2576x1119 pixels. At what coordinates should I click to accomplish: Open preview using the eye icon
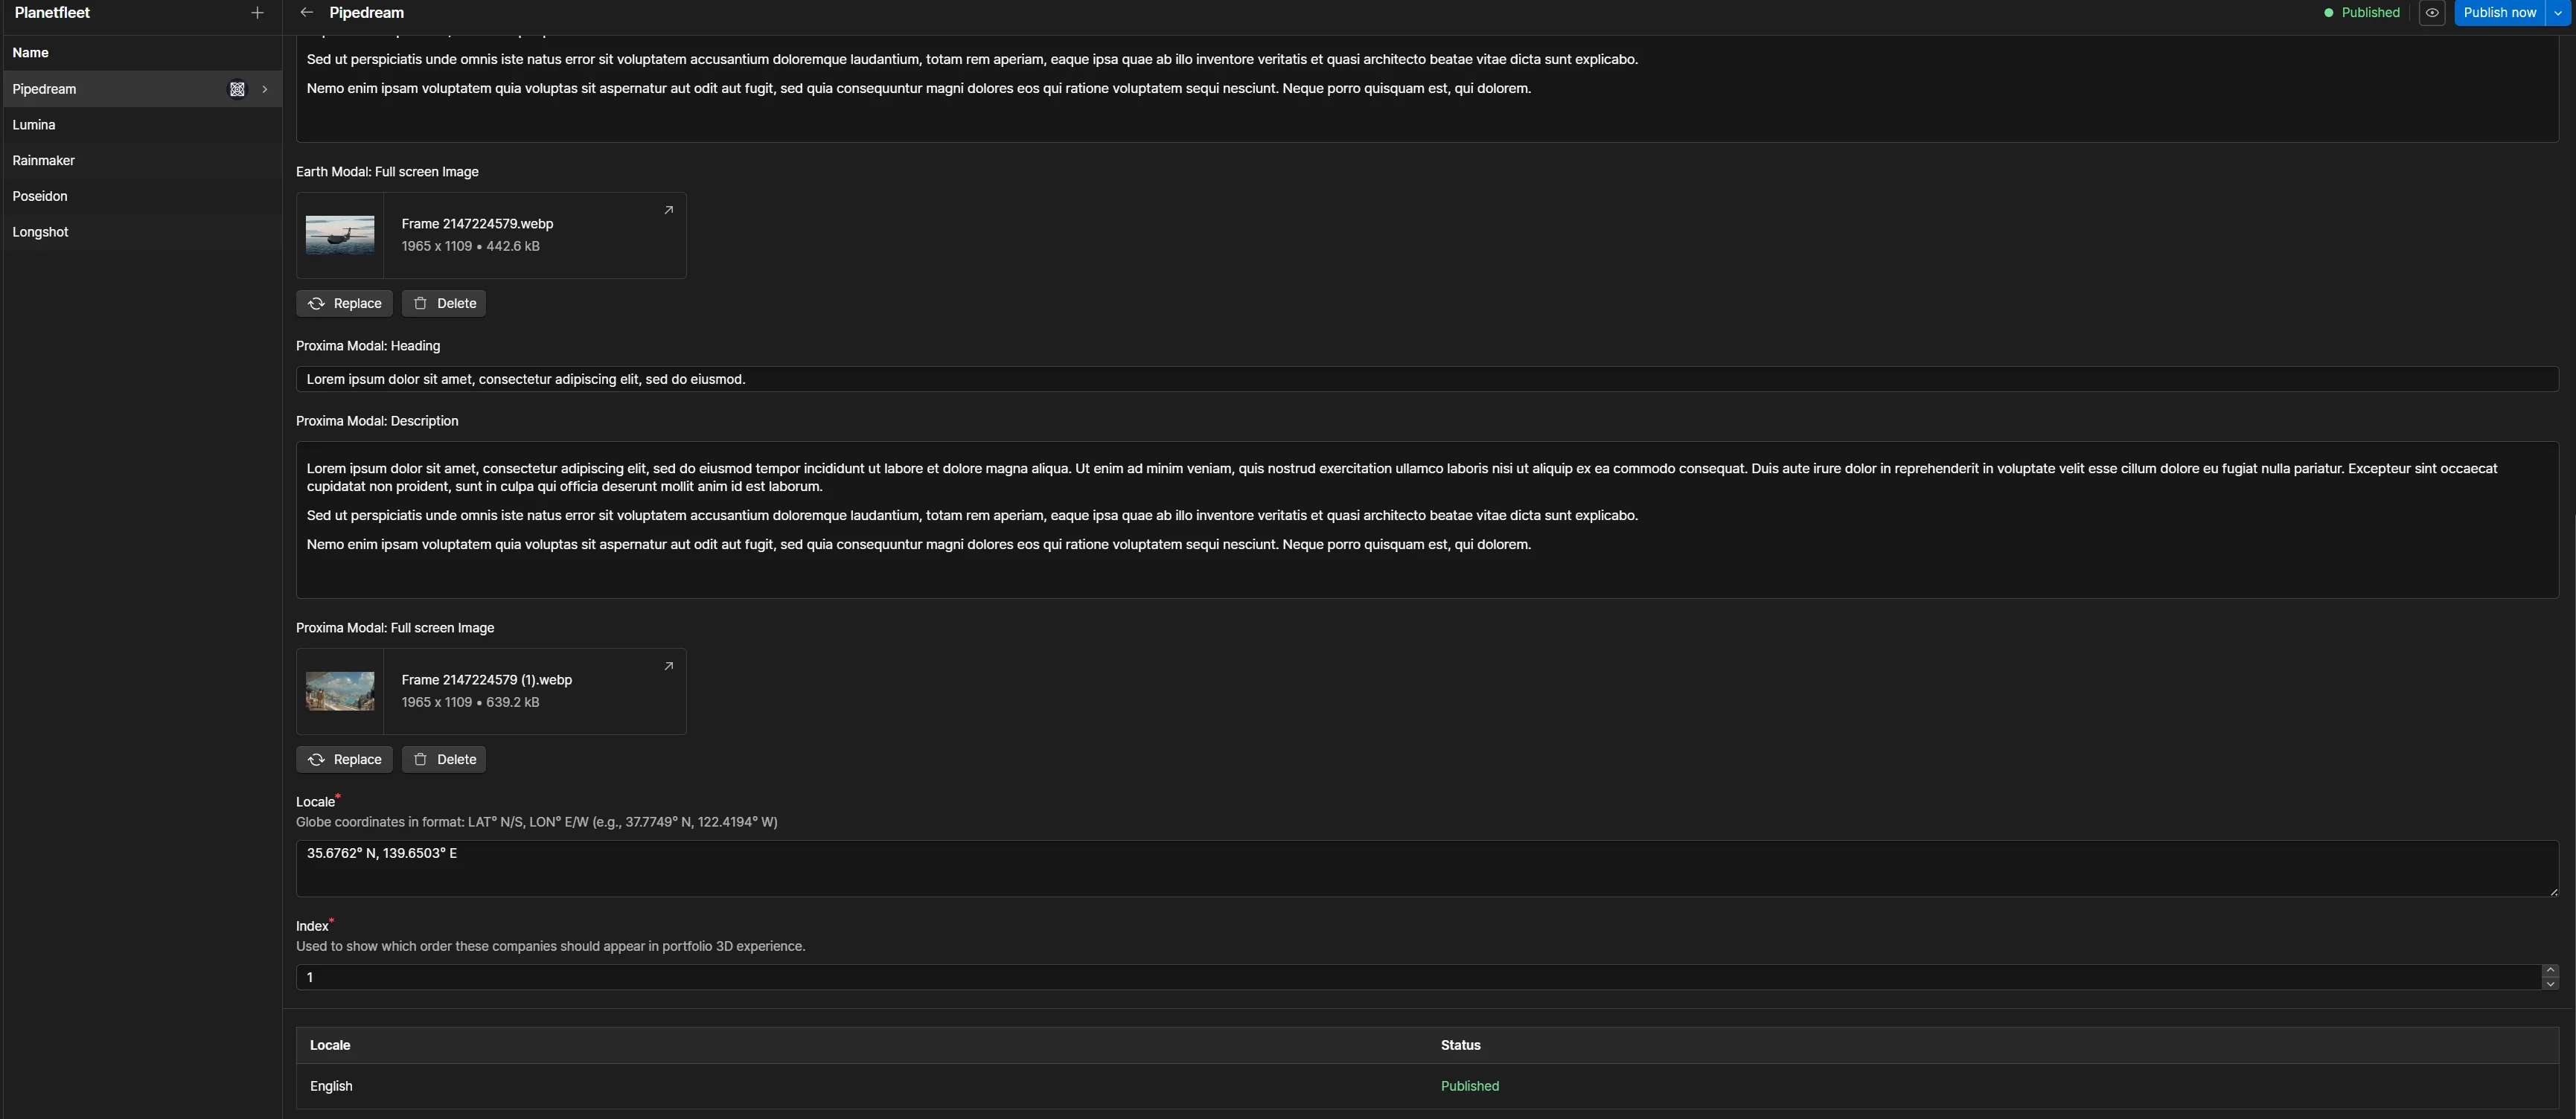(x=2433, y=12)
